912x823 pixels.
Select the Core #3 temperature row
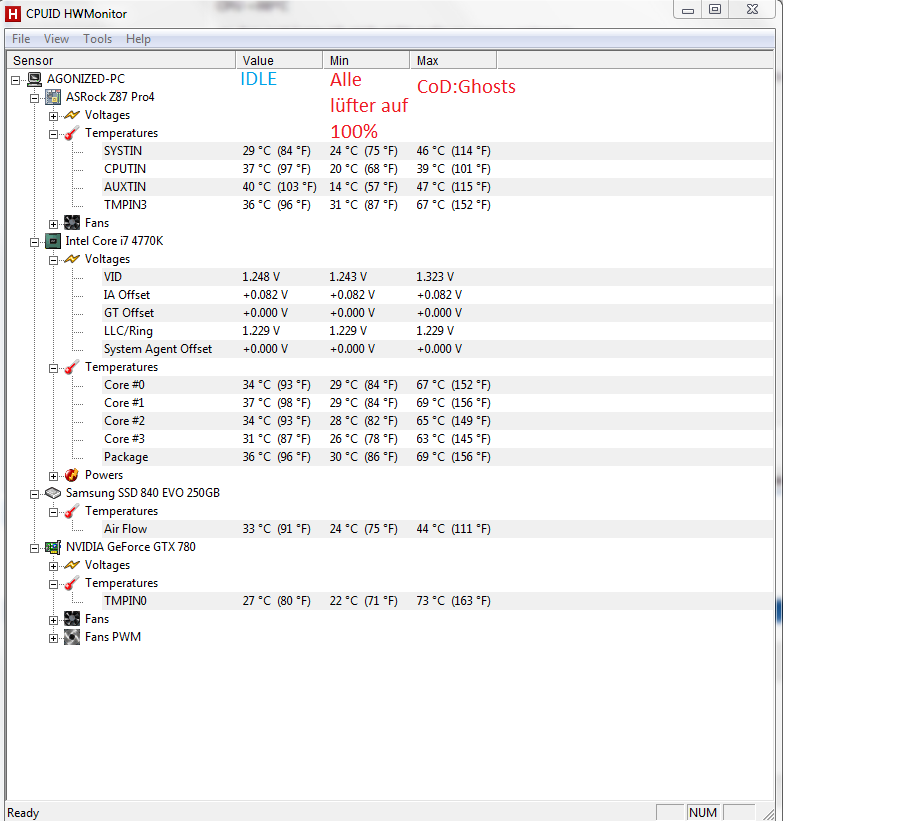pos(436,440)
